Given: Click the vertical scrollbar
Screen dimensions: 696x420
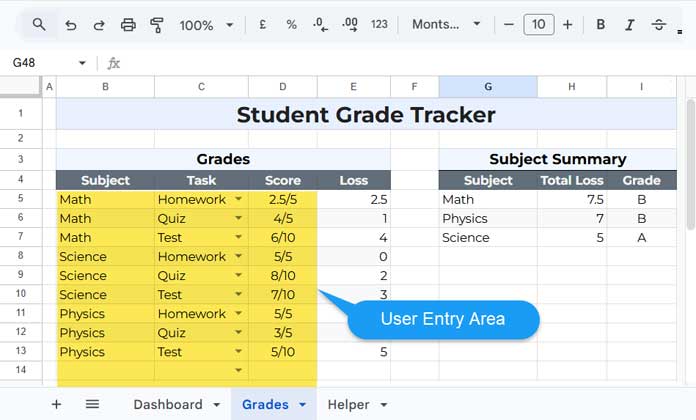Looking at the screenshot, I should tap(690, 164).
